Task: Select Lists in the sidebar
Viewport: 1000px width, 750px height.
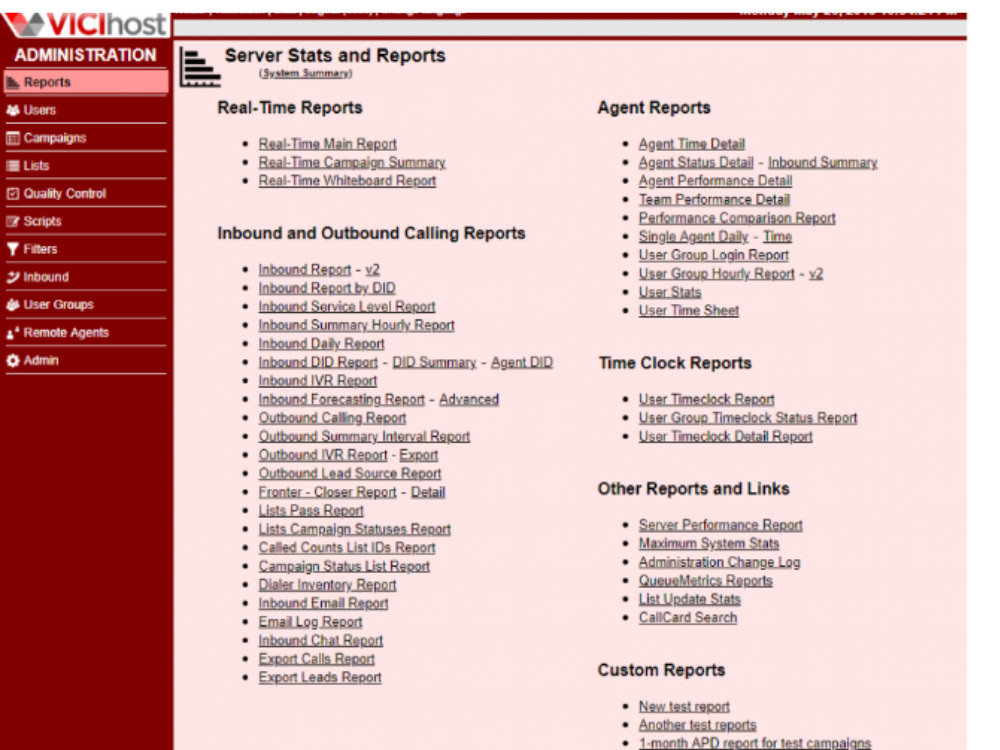Action: coord(86,166)
